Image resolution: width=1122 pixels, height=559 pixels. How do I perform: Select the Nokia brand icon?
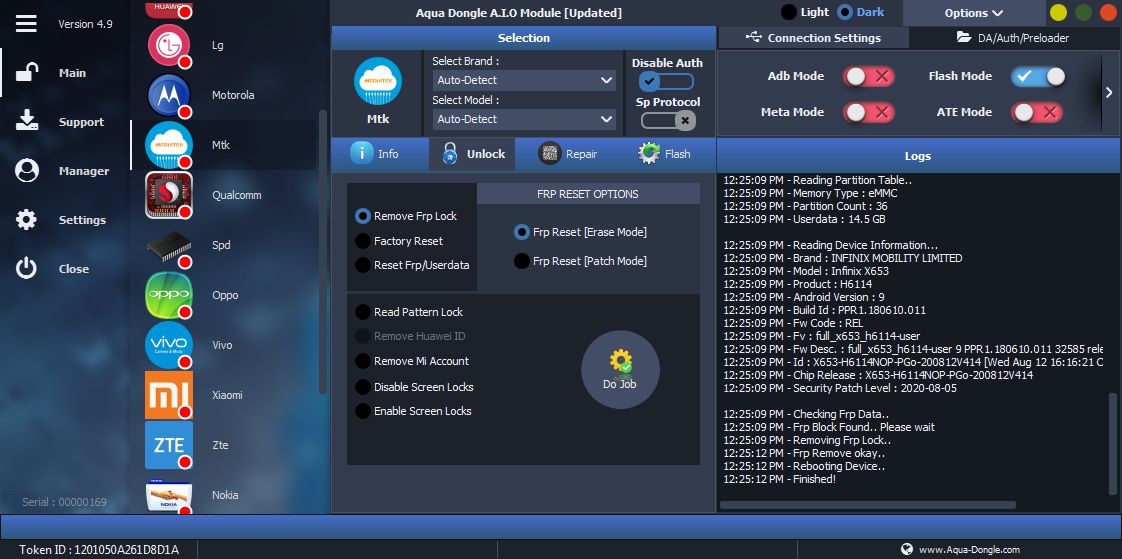click(169, 496)
